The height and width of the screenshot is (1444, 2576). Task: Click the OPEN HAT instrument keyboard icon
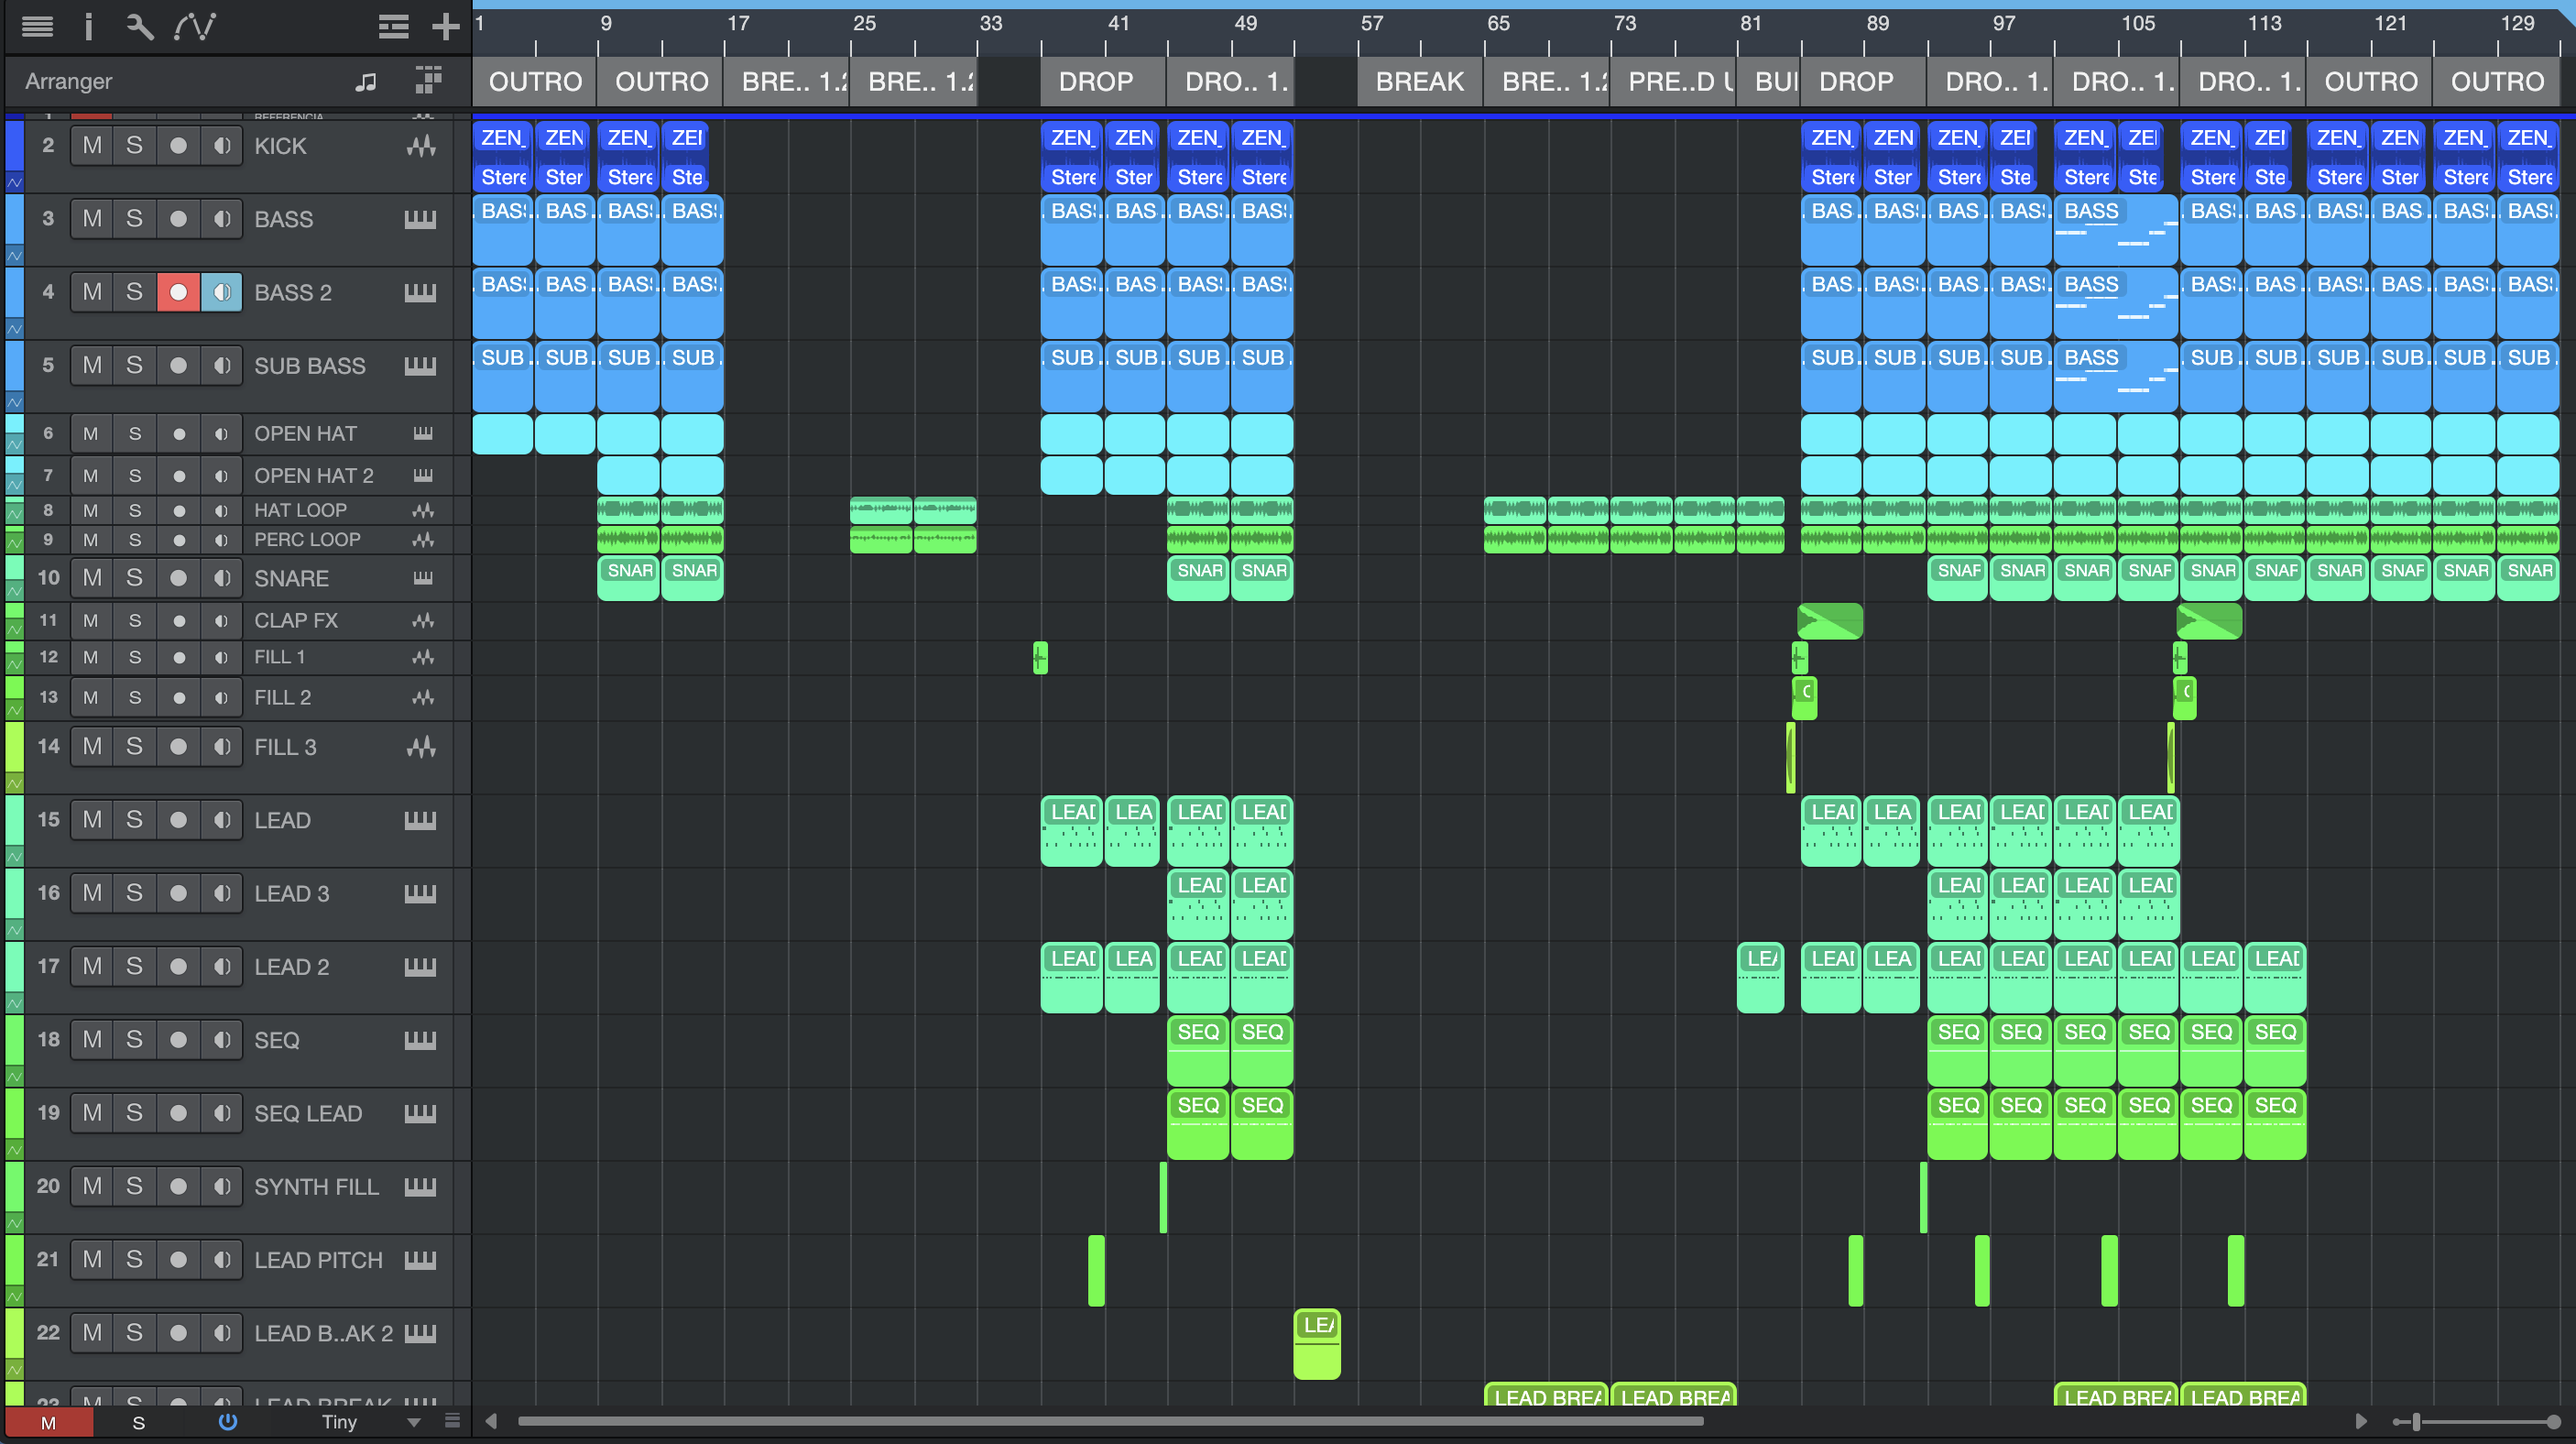pyautogui.click(x=423, y=433)
